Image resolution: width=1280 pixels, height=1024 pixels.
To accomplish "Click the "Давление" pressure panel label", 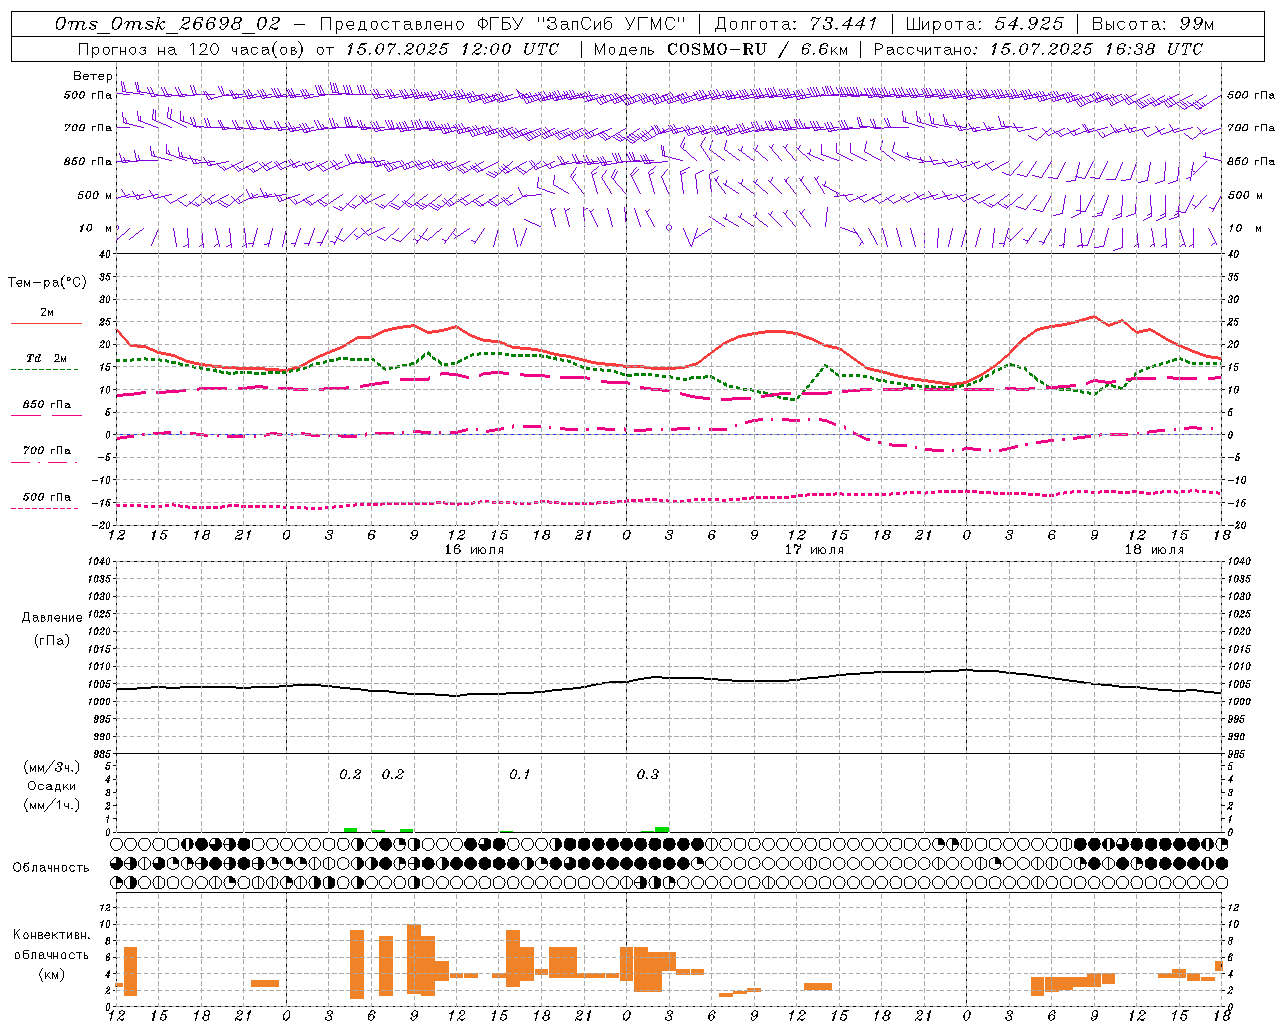I will click(52, 618).
